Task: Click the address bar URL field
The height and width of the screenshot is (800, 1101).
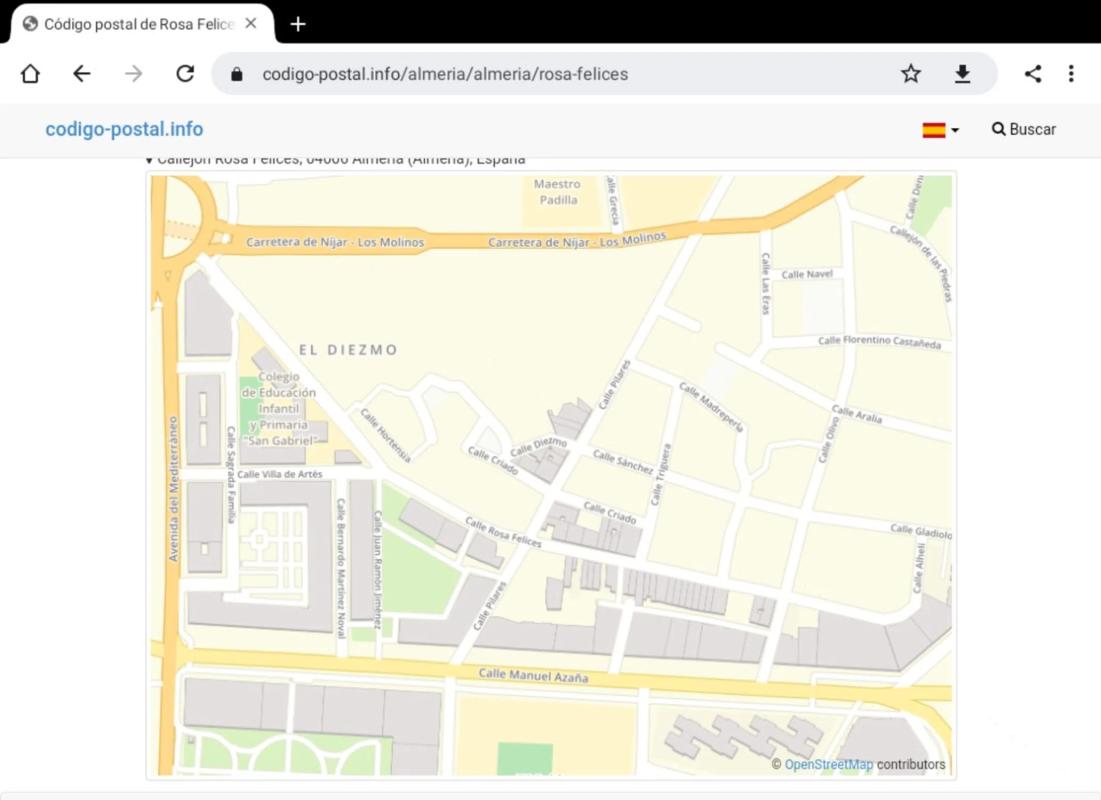Action: [560, 74]
